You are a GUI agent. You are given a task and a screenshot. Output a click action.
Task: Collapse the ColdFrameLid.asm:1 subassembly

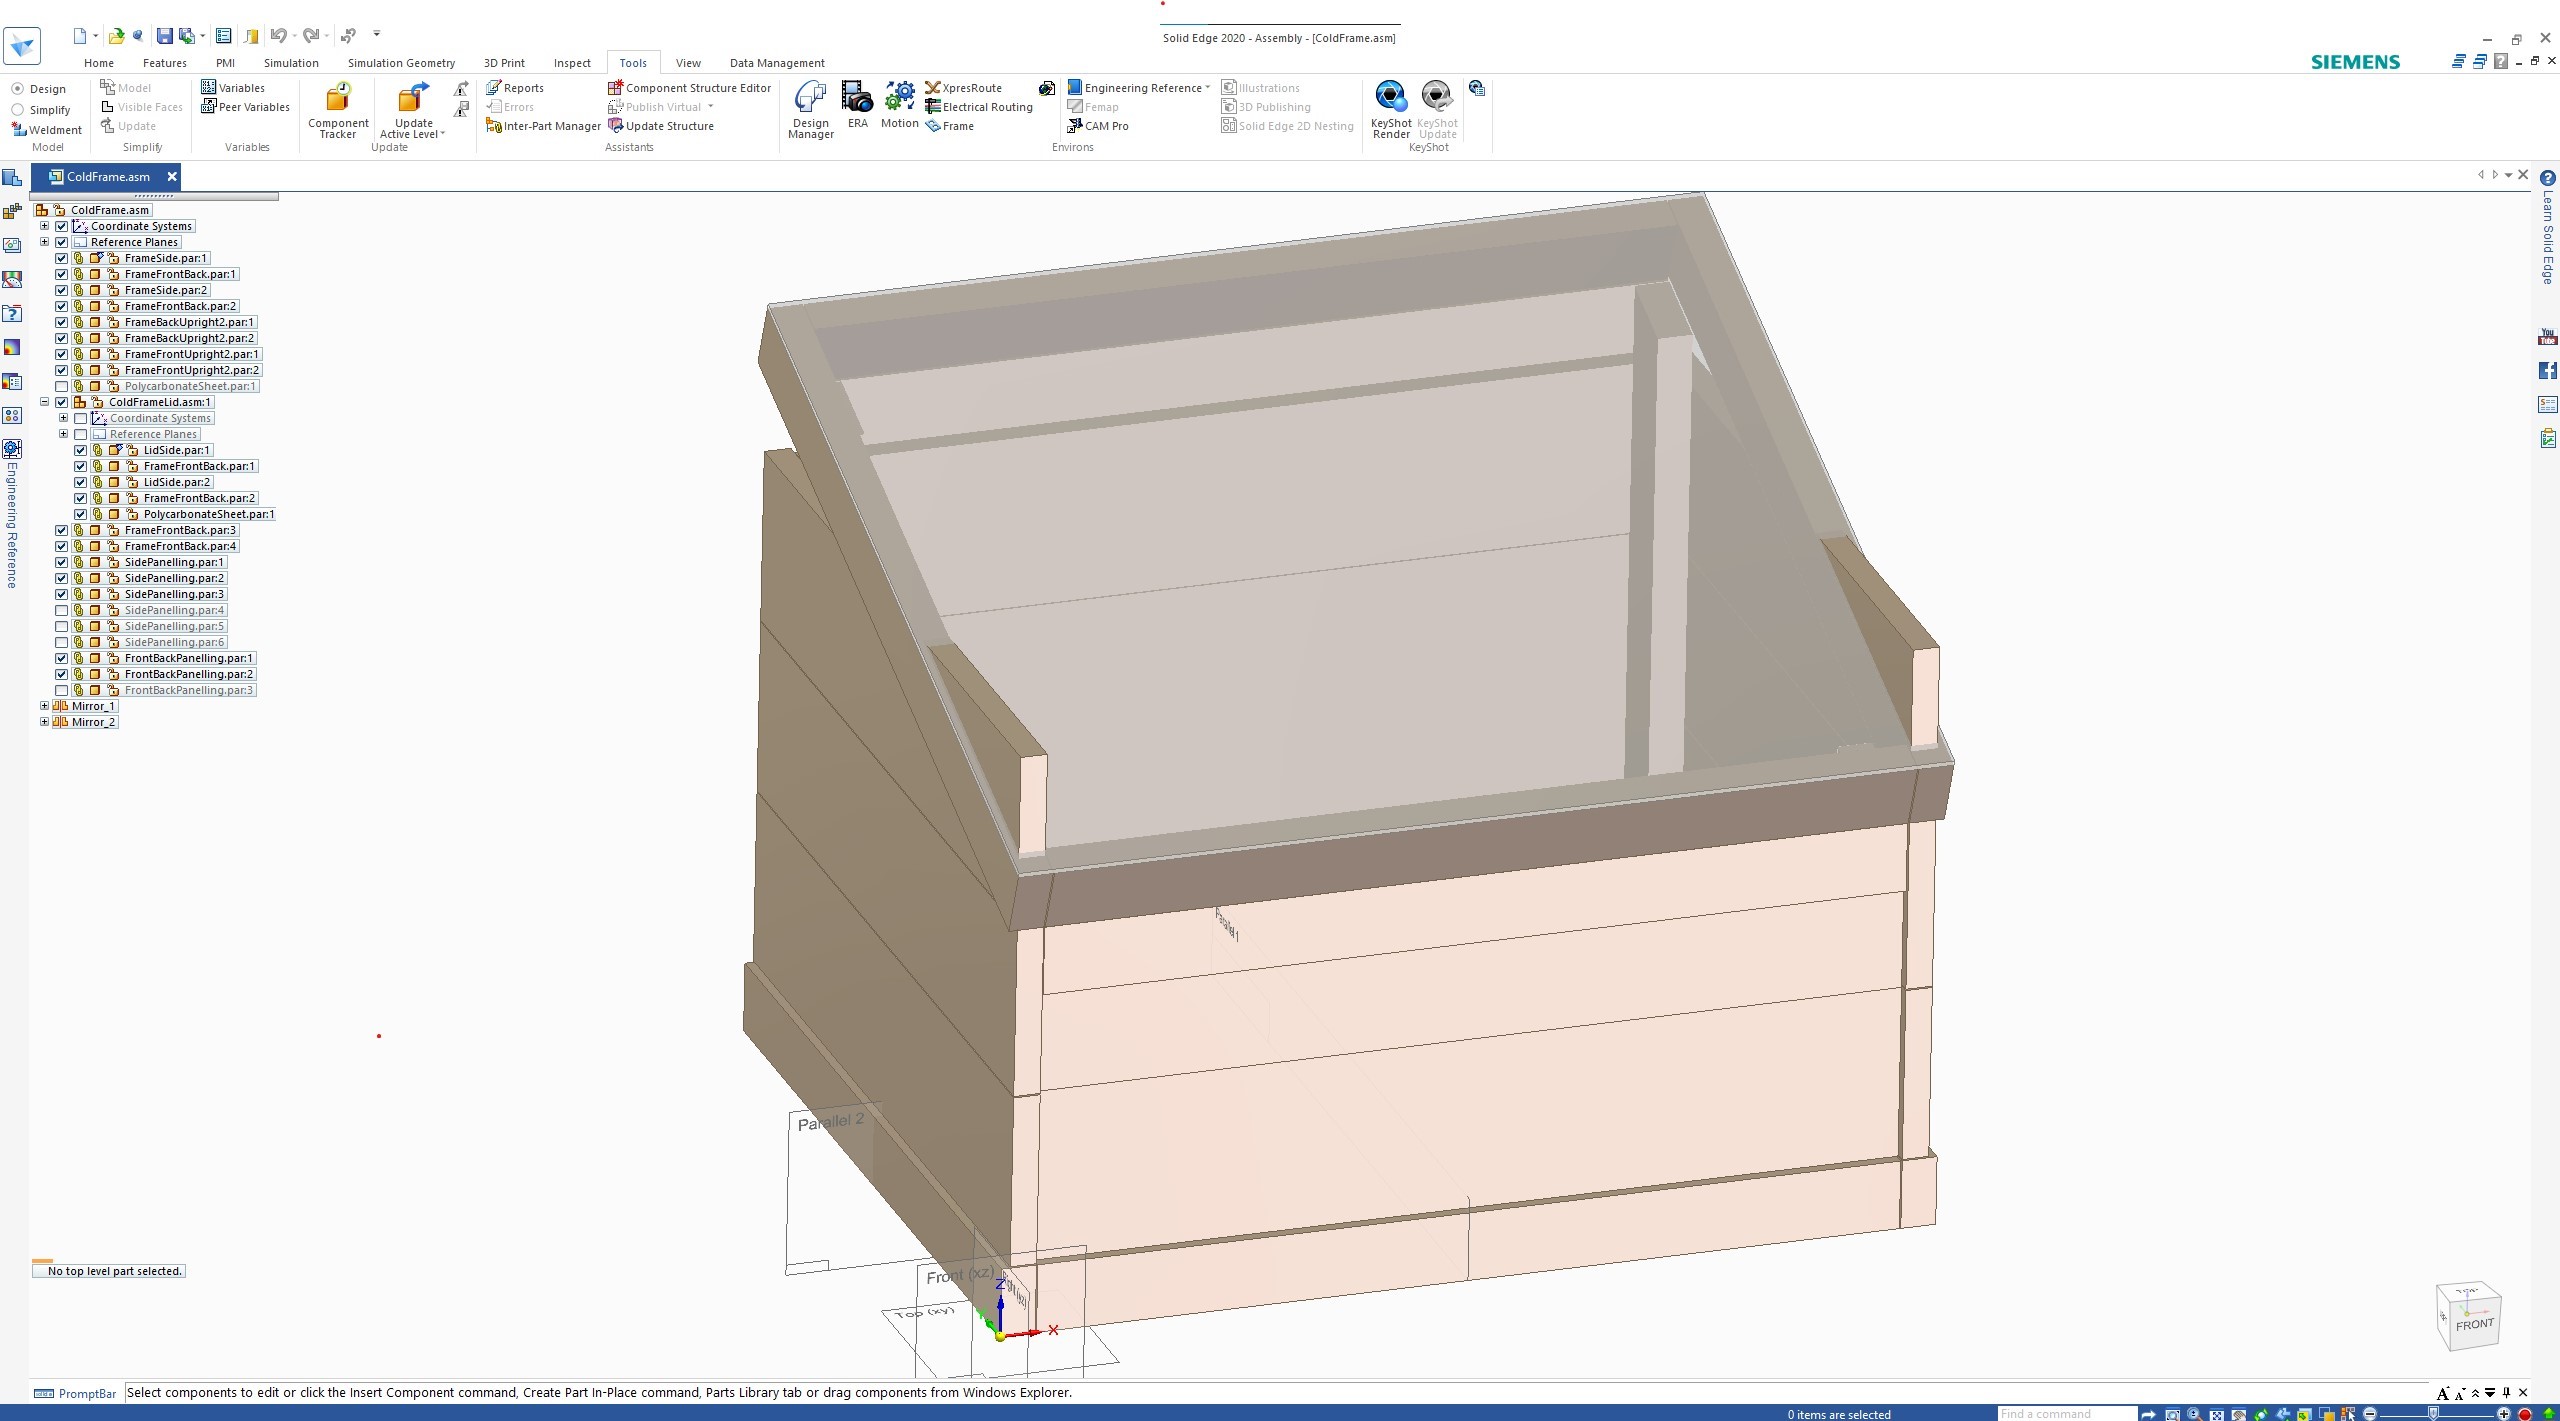(x=44, y=402)
